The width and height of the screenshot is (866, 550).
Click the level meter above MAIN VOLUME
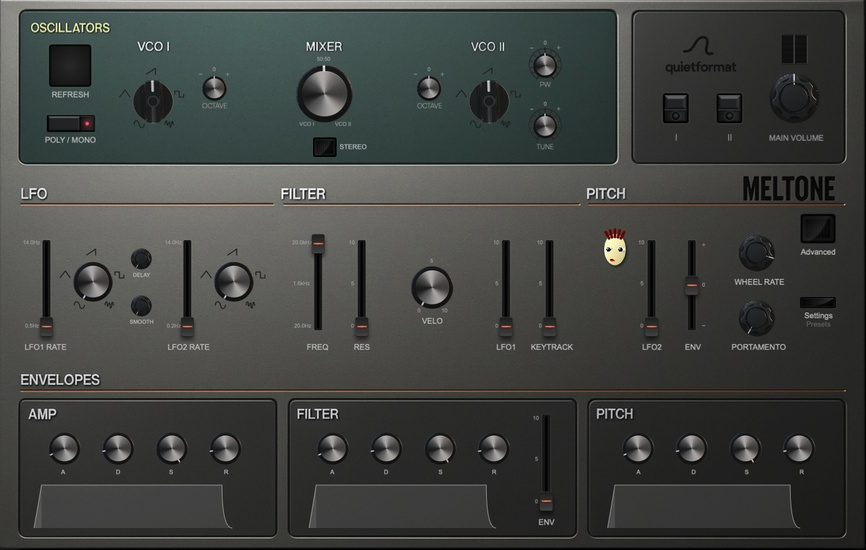coord(794,49)
